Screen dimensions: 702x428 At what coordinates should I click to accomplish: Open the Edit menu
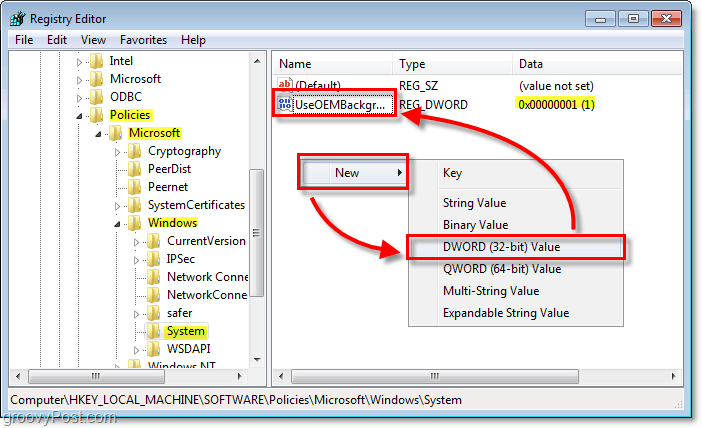57,40
